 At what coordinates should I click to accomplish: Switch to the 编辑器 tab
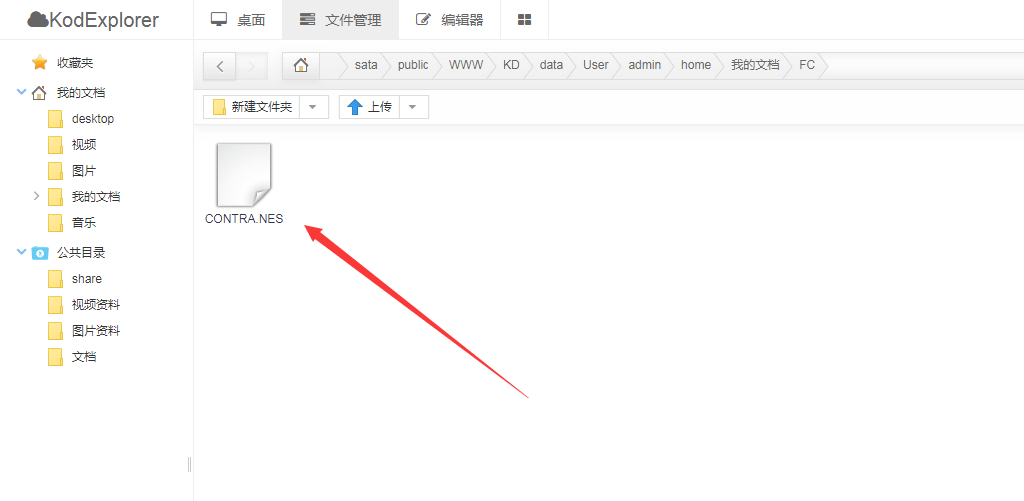[x=450, y=20]
